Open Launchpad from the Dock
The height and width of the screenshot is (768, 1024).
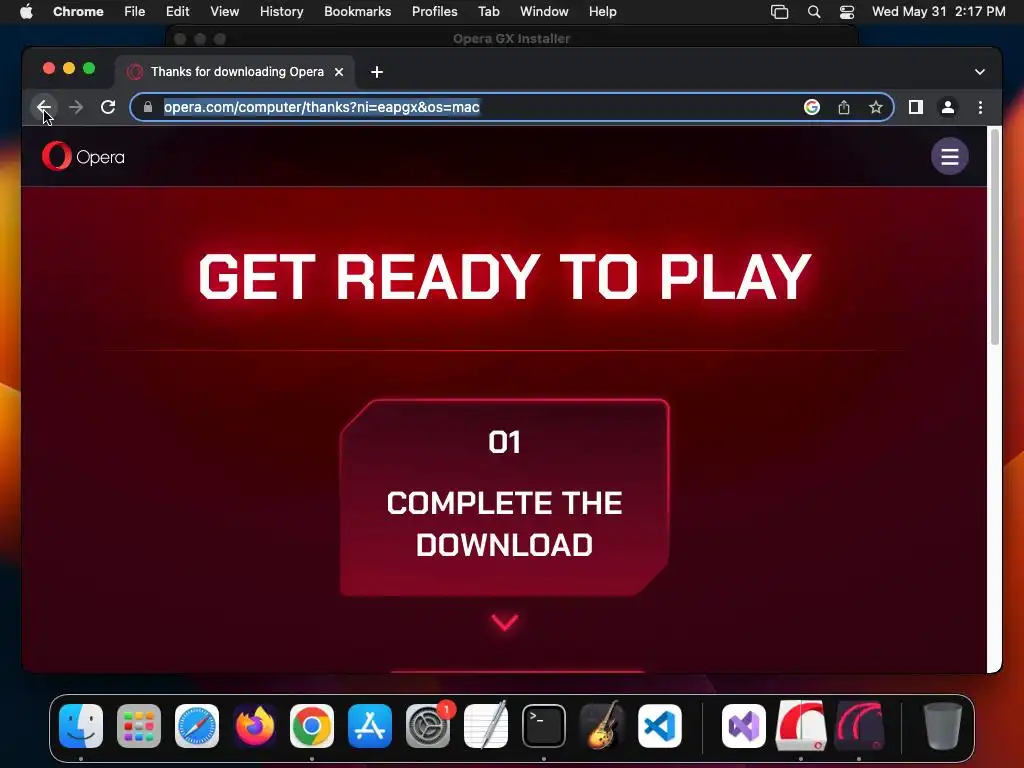pos(139,726)
